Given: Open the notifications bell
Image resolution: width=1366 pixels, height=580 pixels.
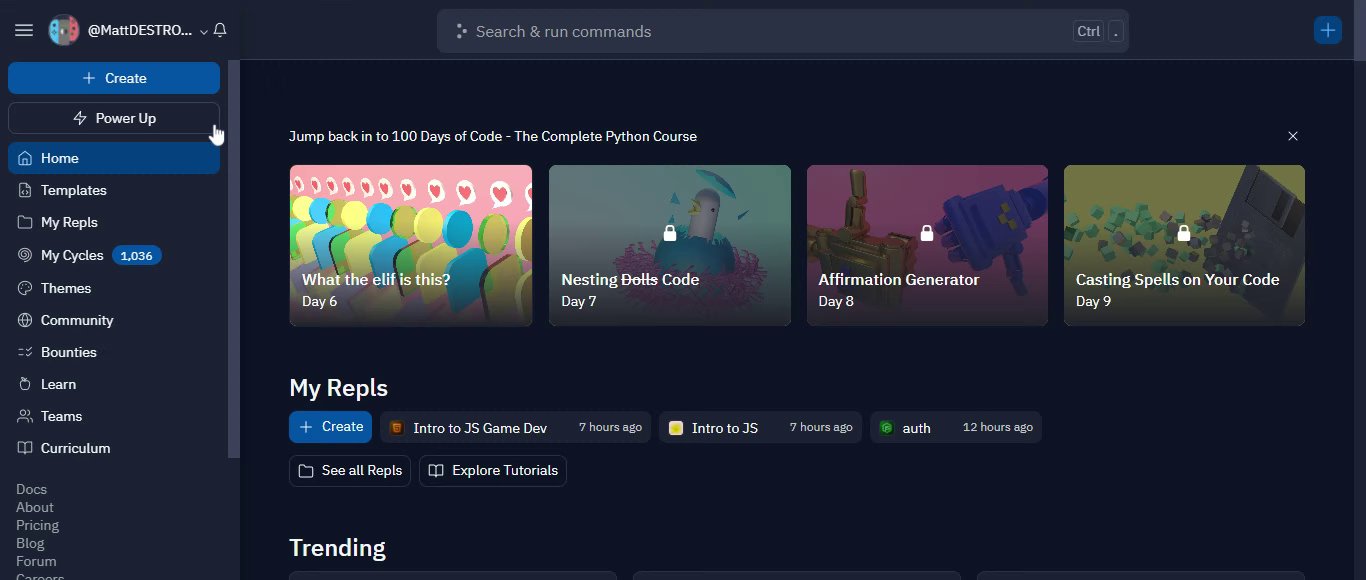Looking at the screenshot, I should (220, 31).
